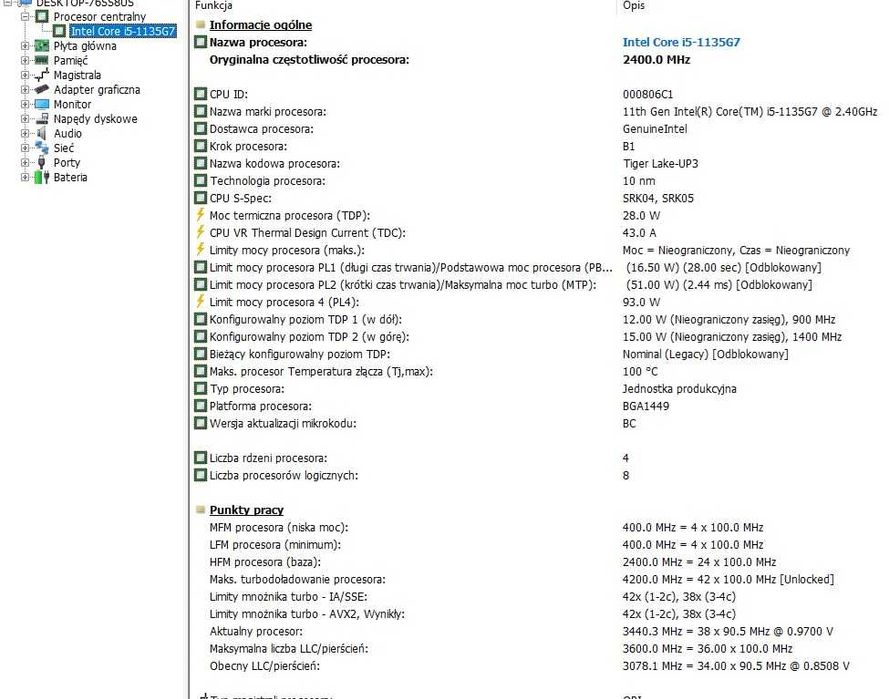Open Płyta główna tree item
This screenshot has height=699, width=889.
85,46
